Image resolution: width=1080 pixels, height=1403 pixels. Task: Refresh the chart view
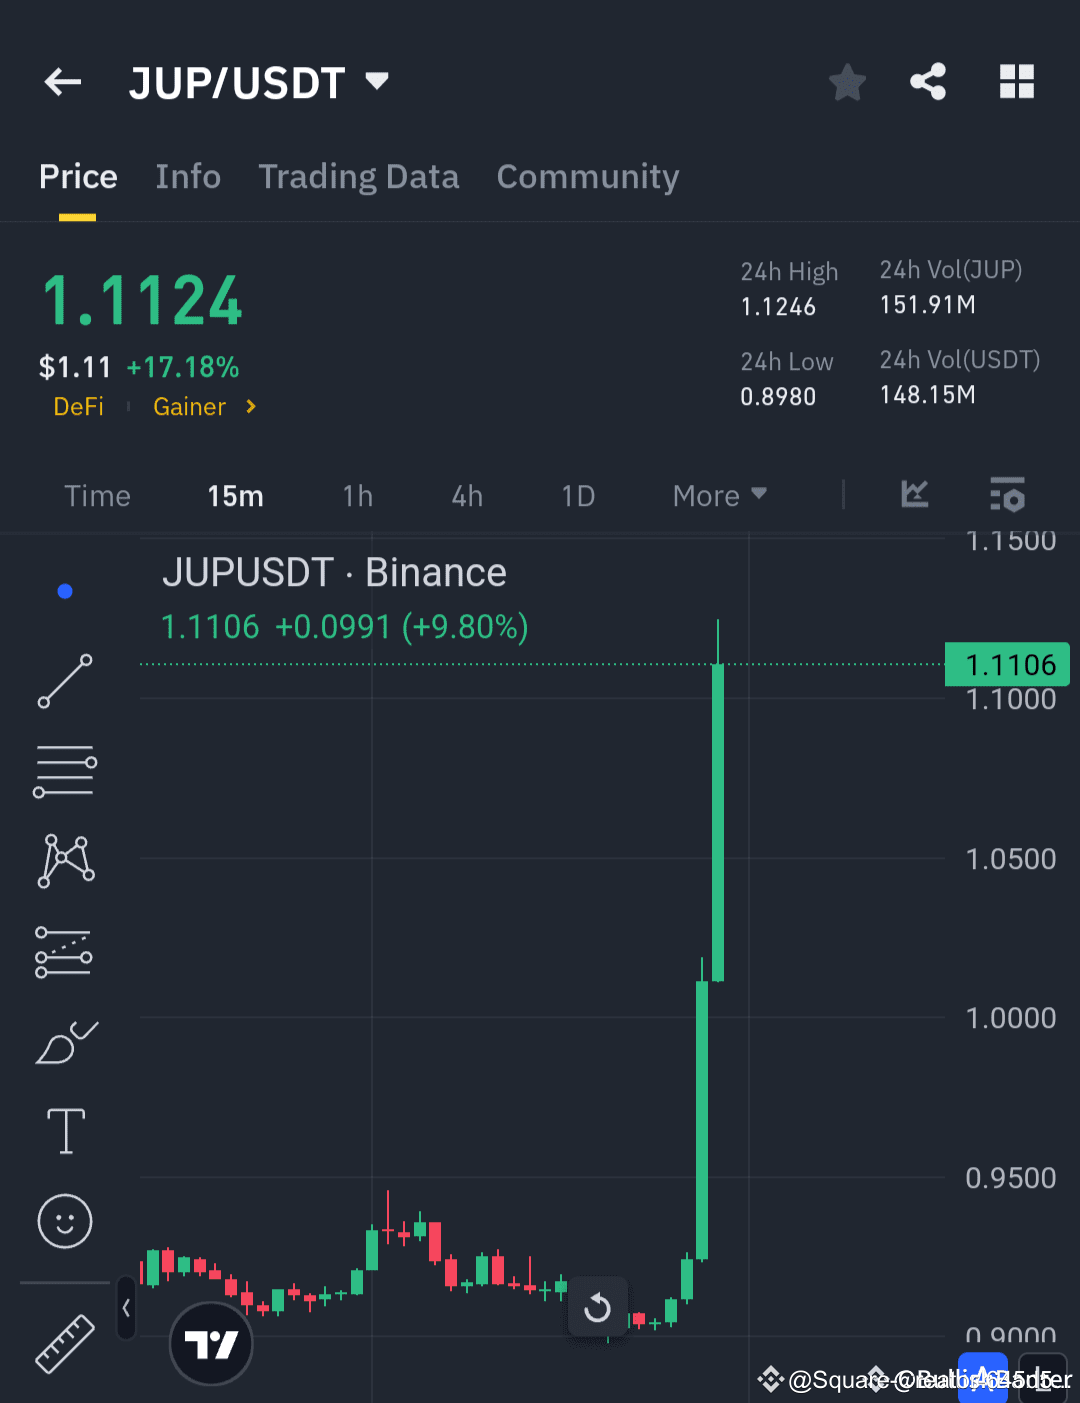(x=598, y=1307)
